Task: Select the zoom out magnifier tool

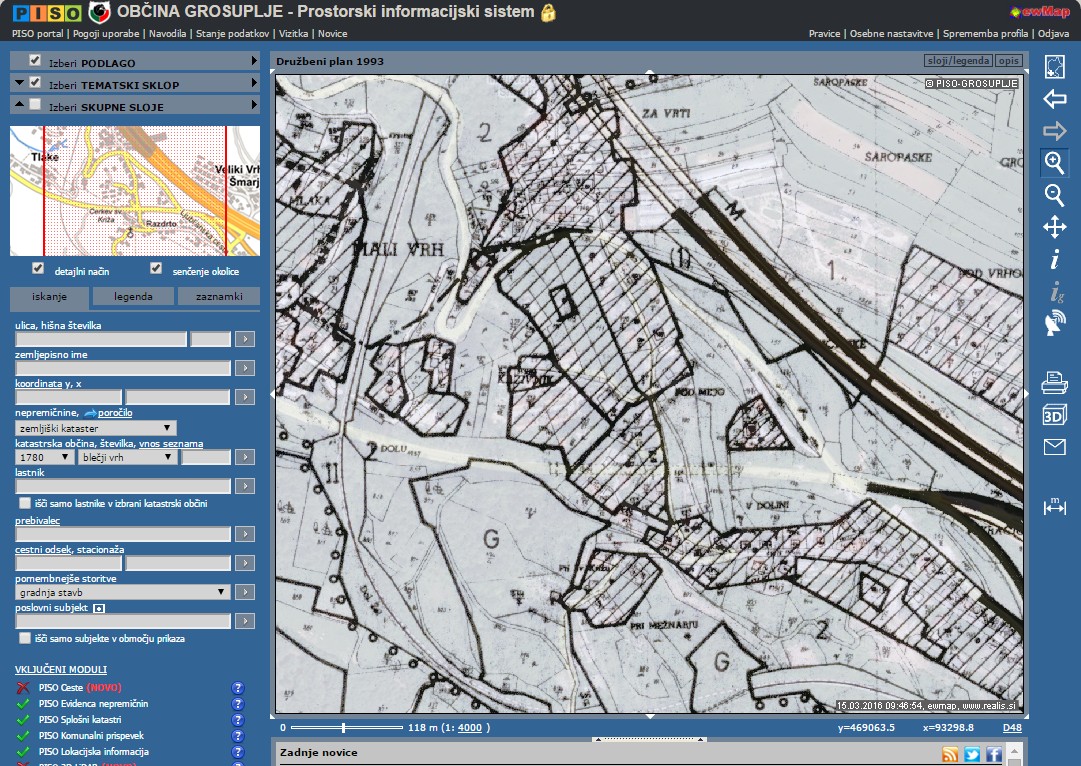Action: 1054,195
